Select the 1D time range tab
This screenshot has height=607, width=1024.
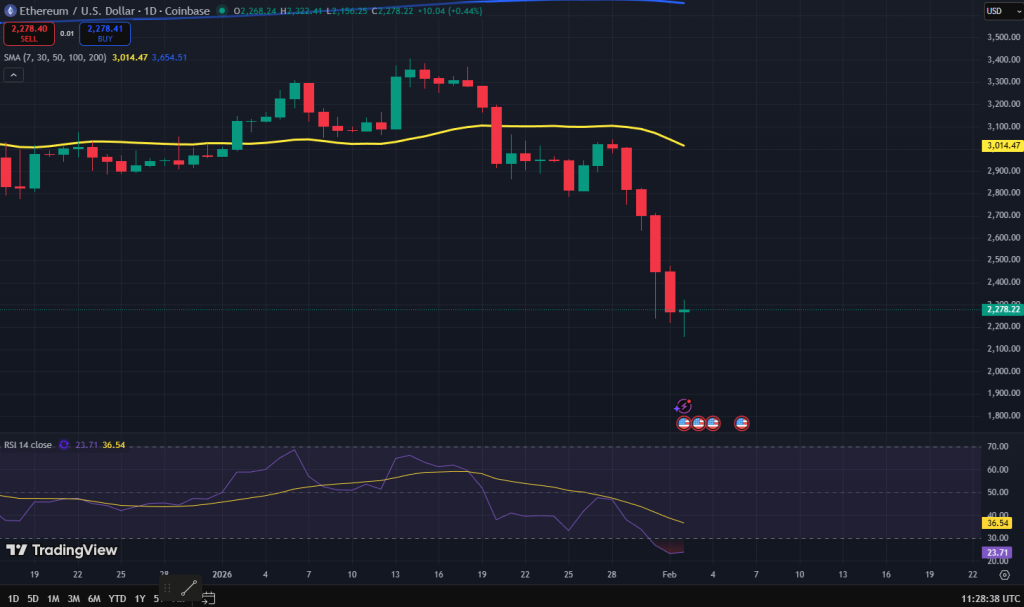[x=13, y=599]
